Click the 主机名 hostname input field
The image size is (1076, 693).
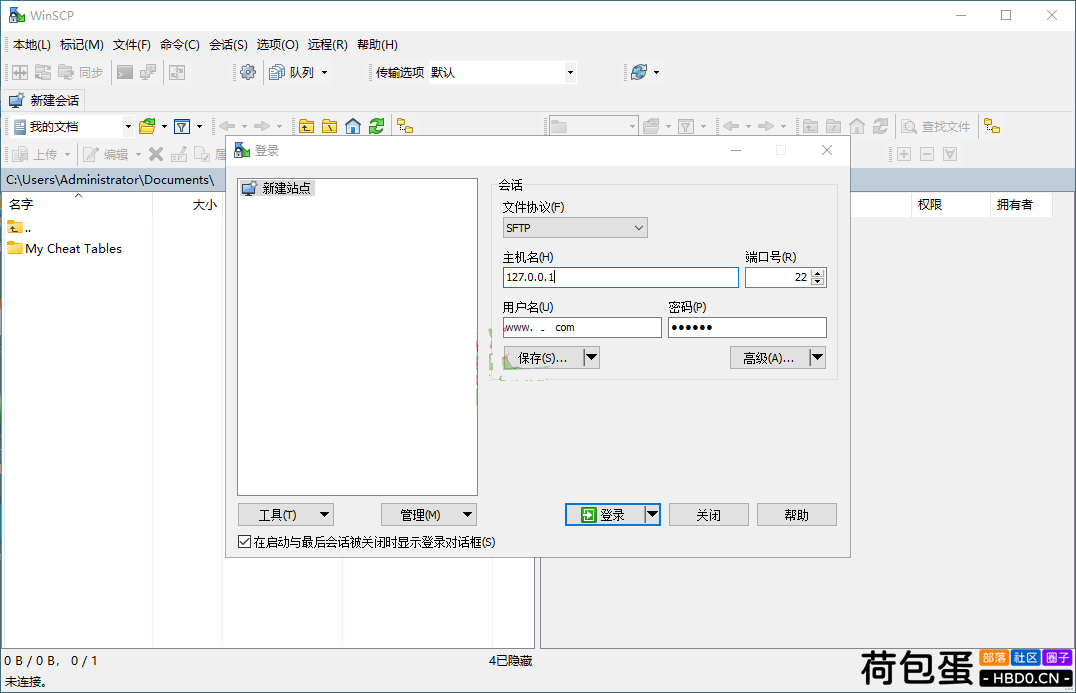[x=620, y=277]
